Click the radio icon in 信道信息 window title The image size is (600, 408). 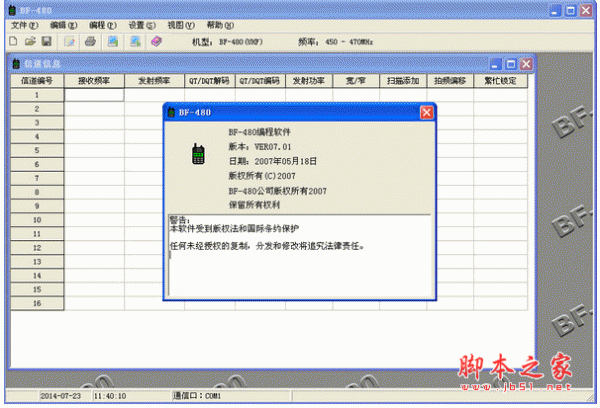point(16,64)
